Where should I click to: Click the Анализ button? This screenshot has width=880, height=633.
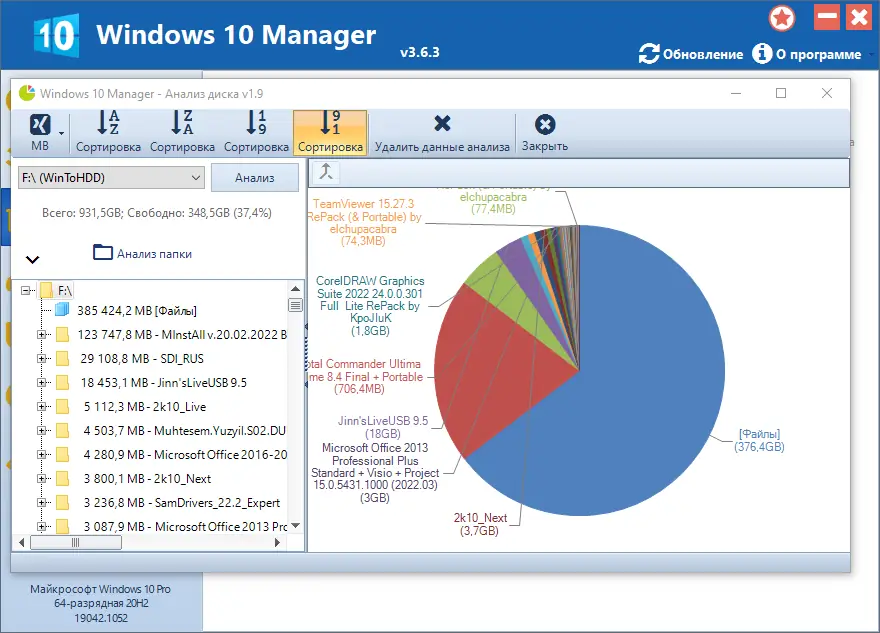pyautogui.click(x=255, y=178)
